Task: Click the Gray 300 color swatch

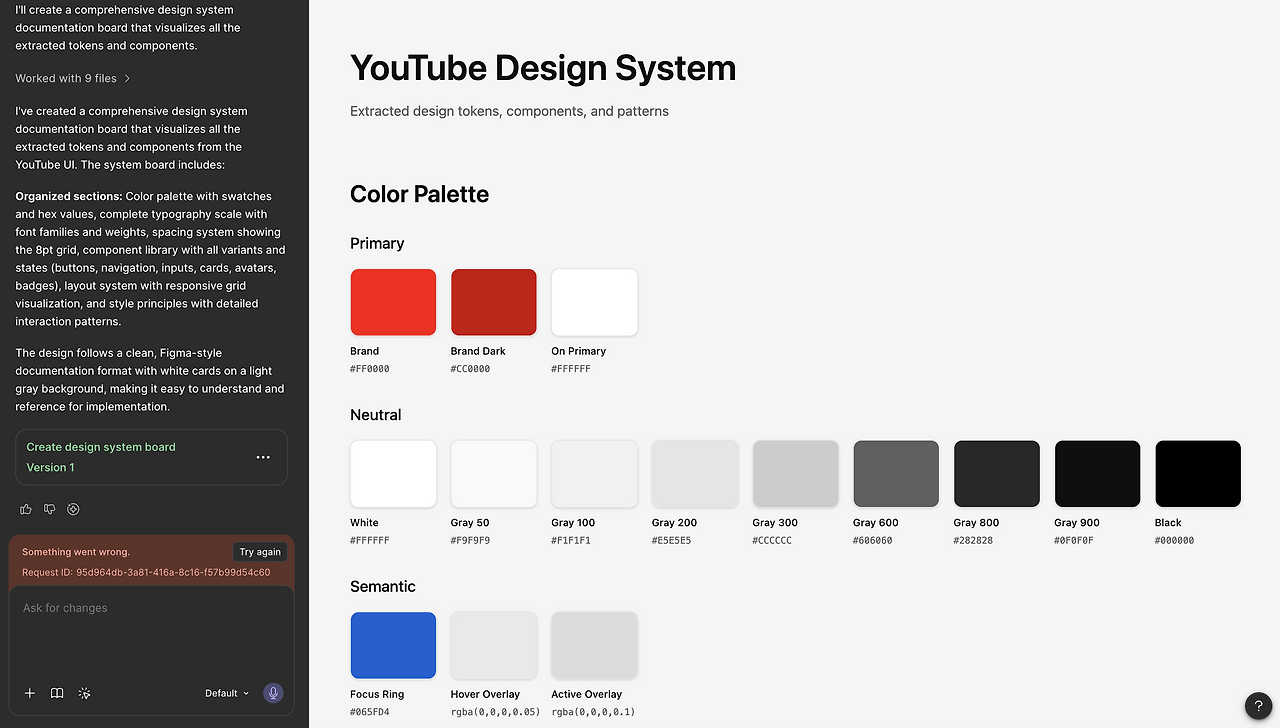Action: point(796,474)
